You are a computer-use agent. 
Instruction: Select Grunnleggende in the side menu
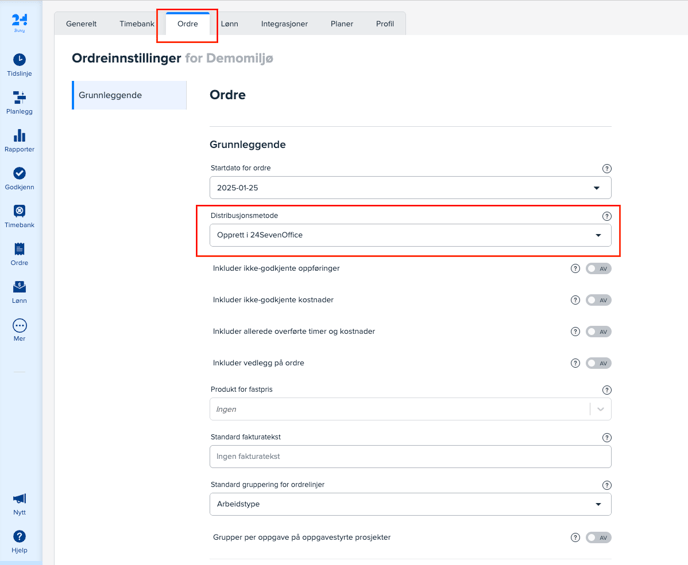[x=129, y=95]
